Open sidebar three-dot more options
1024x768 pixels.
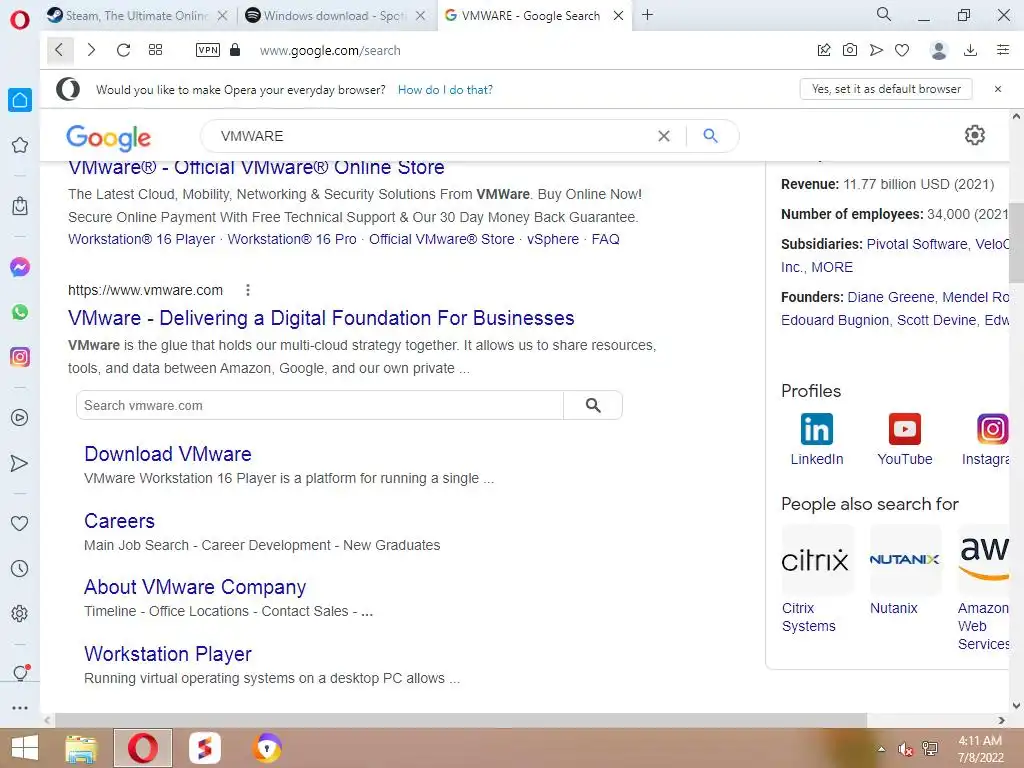[20, 707]
